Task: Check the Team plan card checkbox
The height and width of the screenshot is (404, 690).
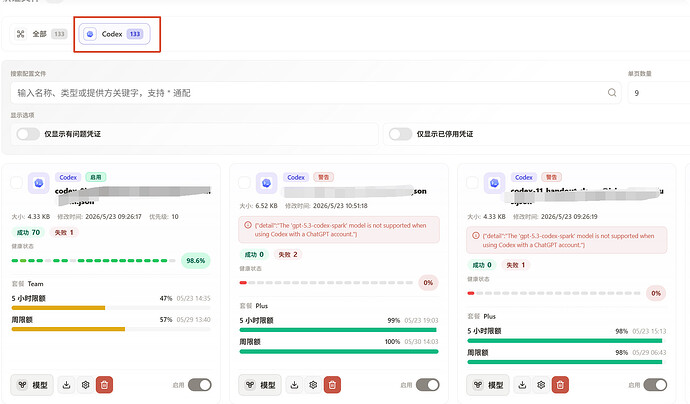Action: tap(16, 183)
